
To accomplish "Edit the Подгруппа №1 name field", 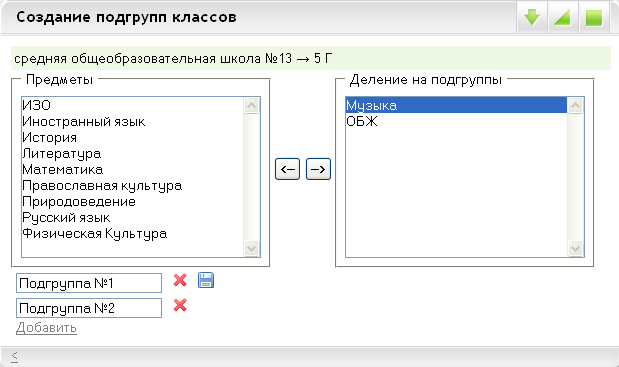I will tap(89, 283).
